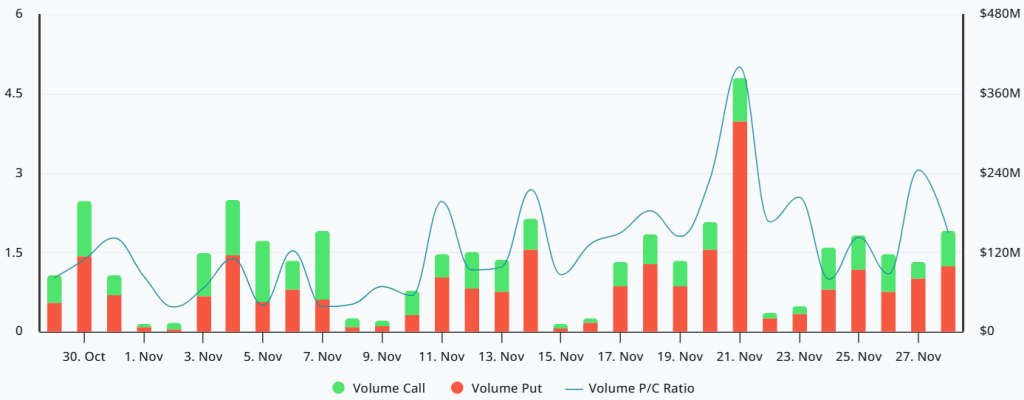The image size is (1024, 400).
Task: Click the 27. Nov axis date label
Action: [918, 357]
